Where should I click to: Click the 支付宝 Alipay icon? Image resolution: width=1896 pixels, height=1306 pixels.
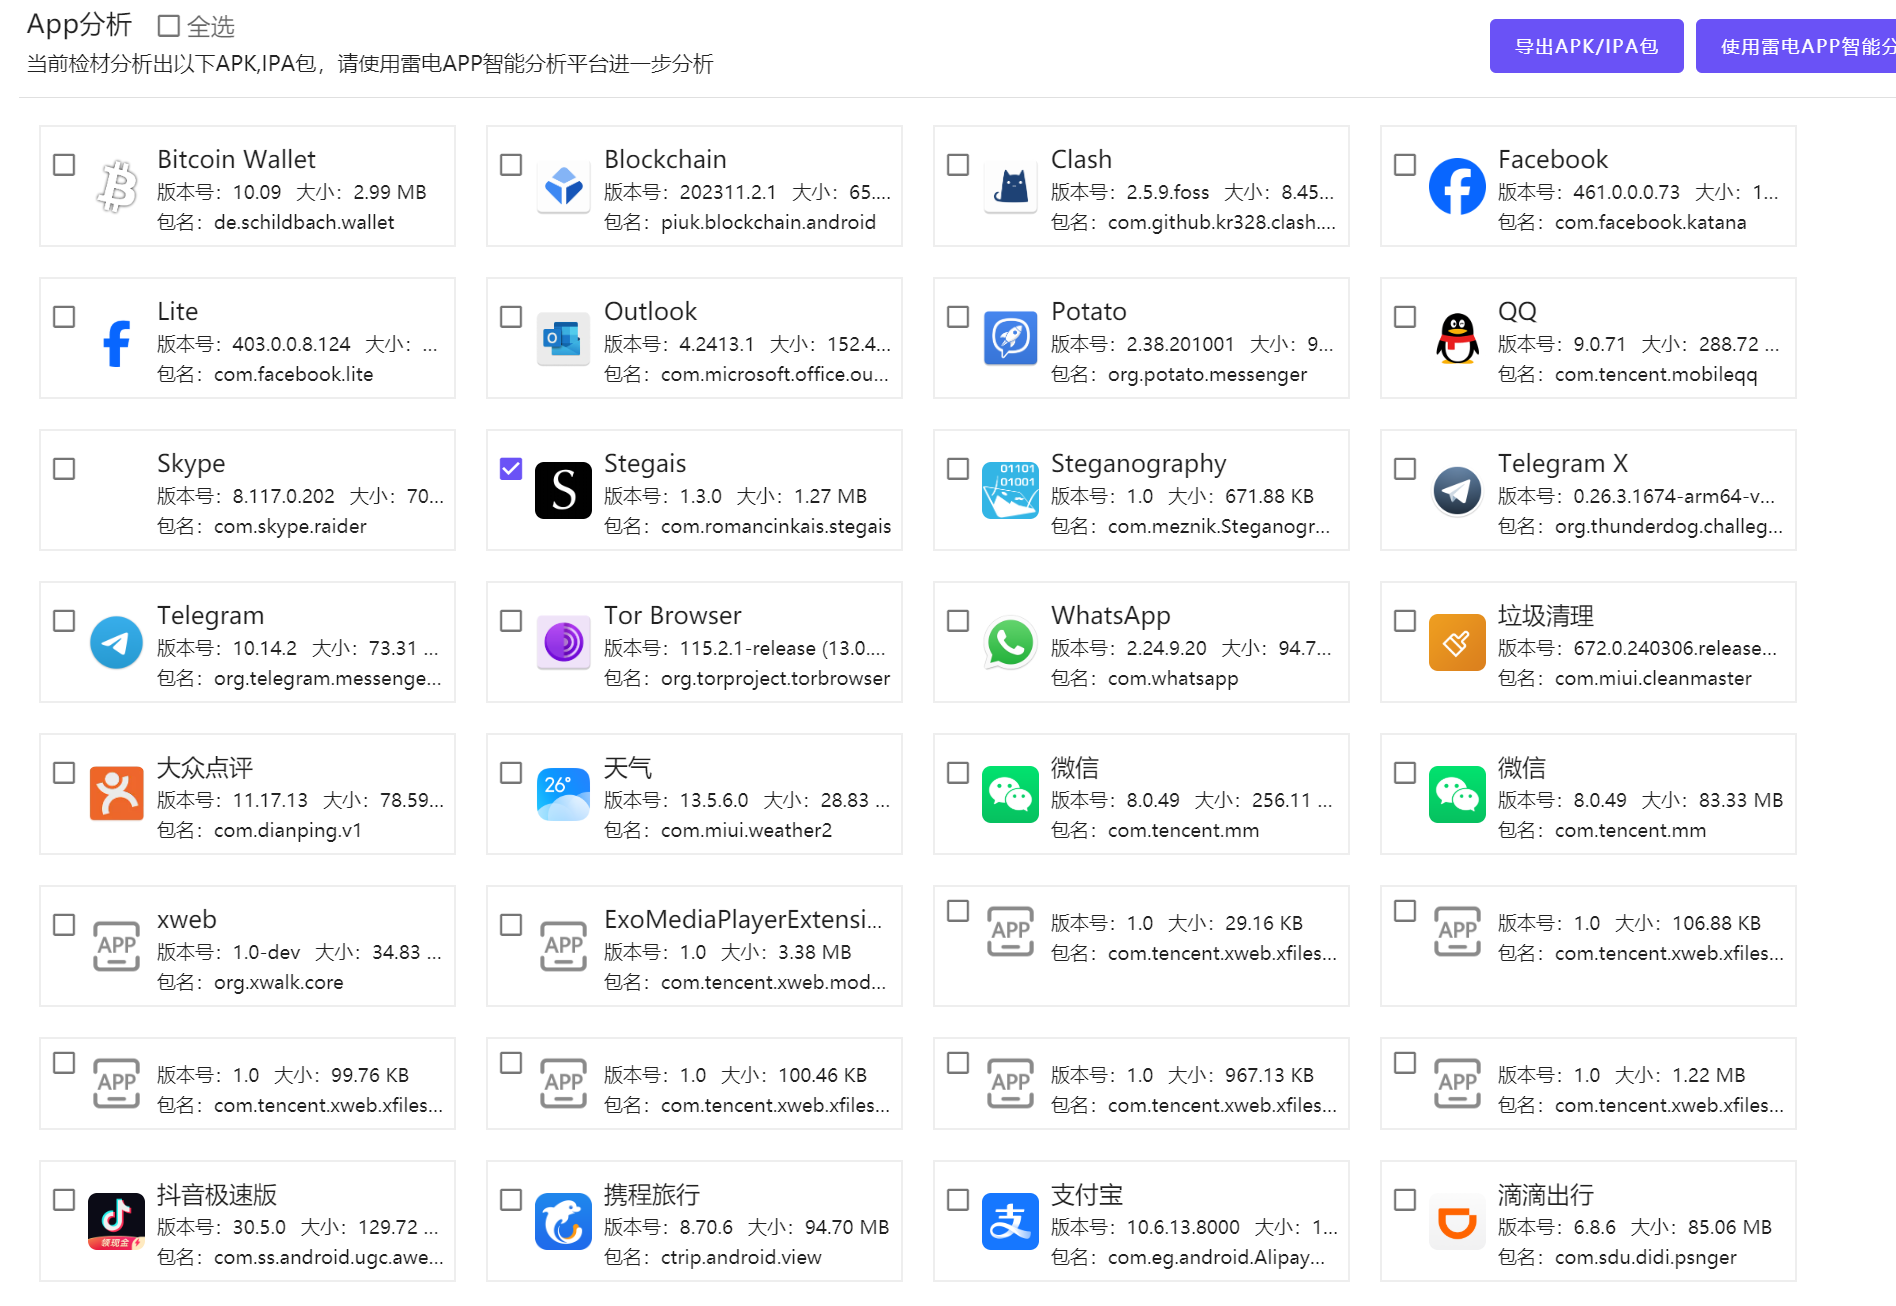1010,1222
